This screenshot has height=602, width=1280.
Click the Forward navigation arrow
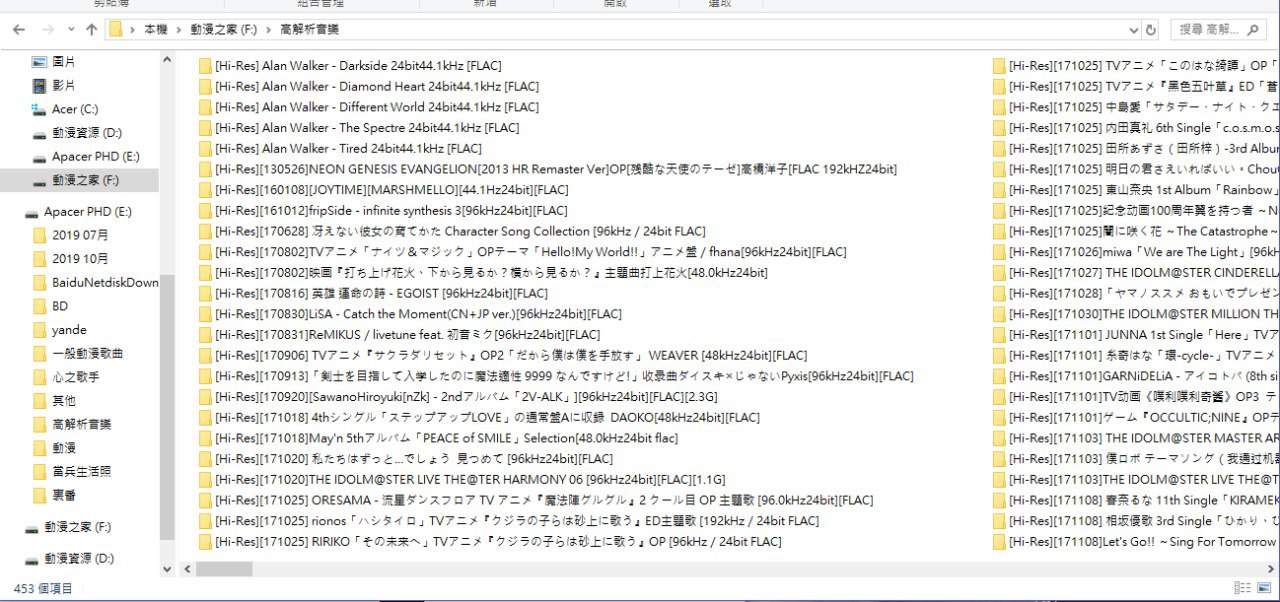(x=48, y=30)
